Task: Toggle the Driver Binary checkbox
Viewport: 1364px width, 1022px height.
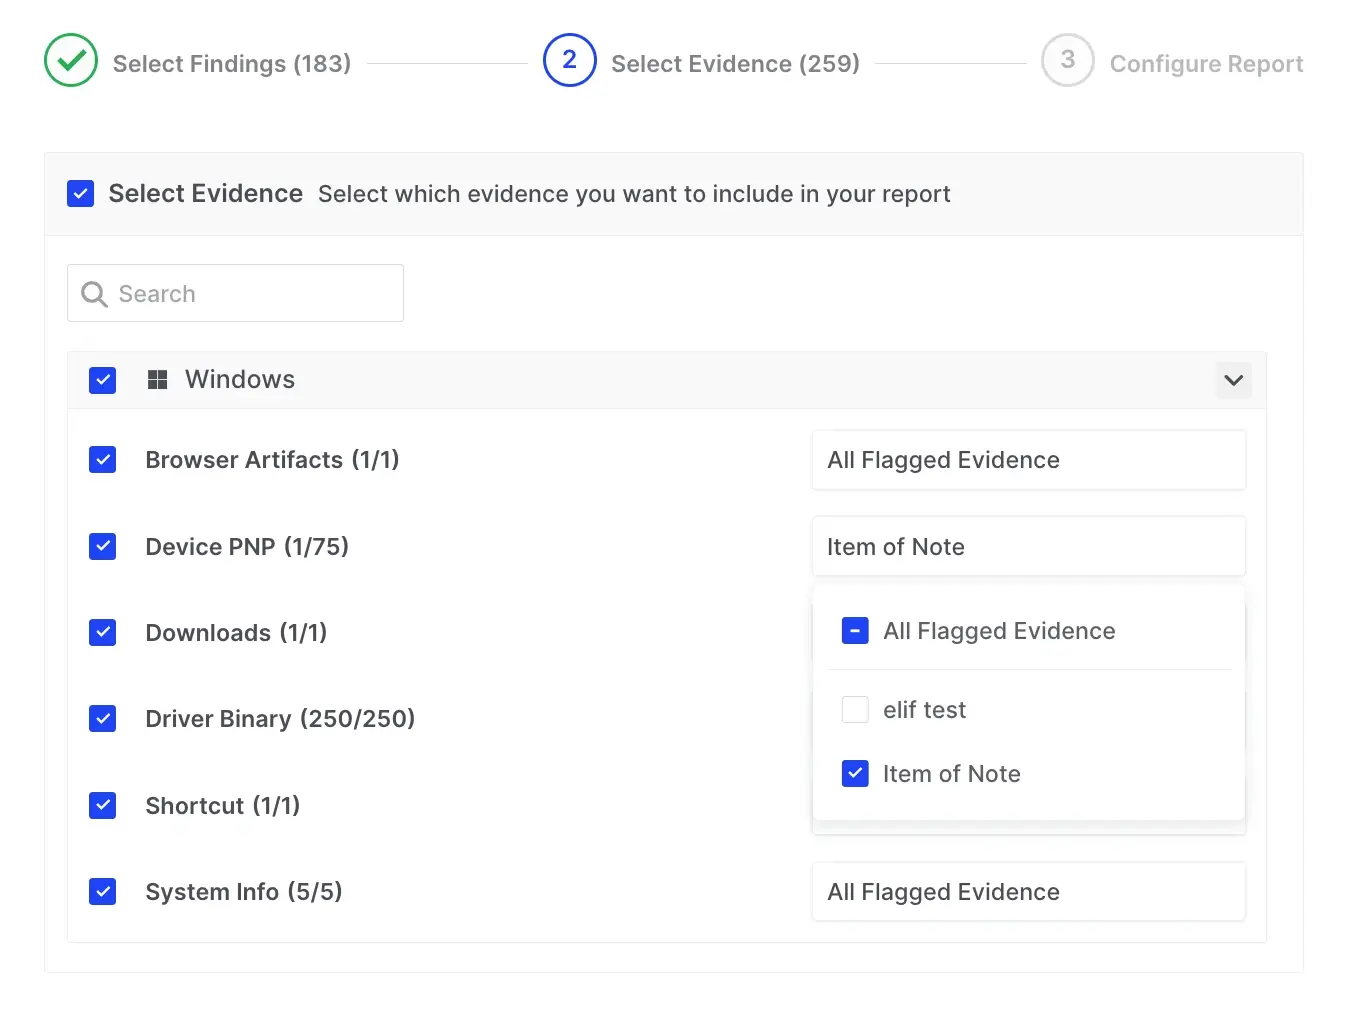Action: [103, 719]
